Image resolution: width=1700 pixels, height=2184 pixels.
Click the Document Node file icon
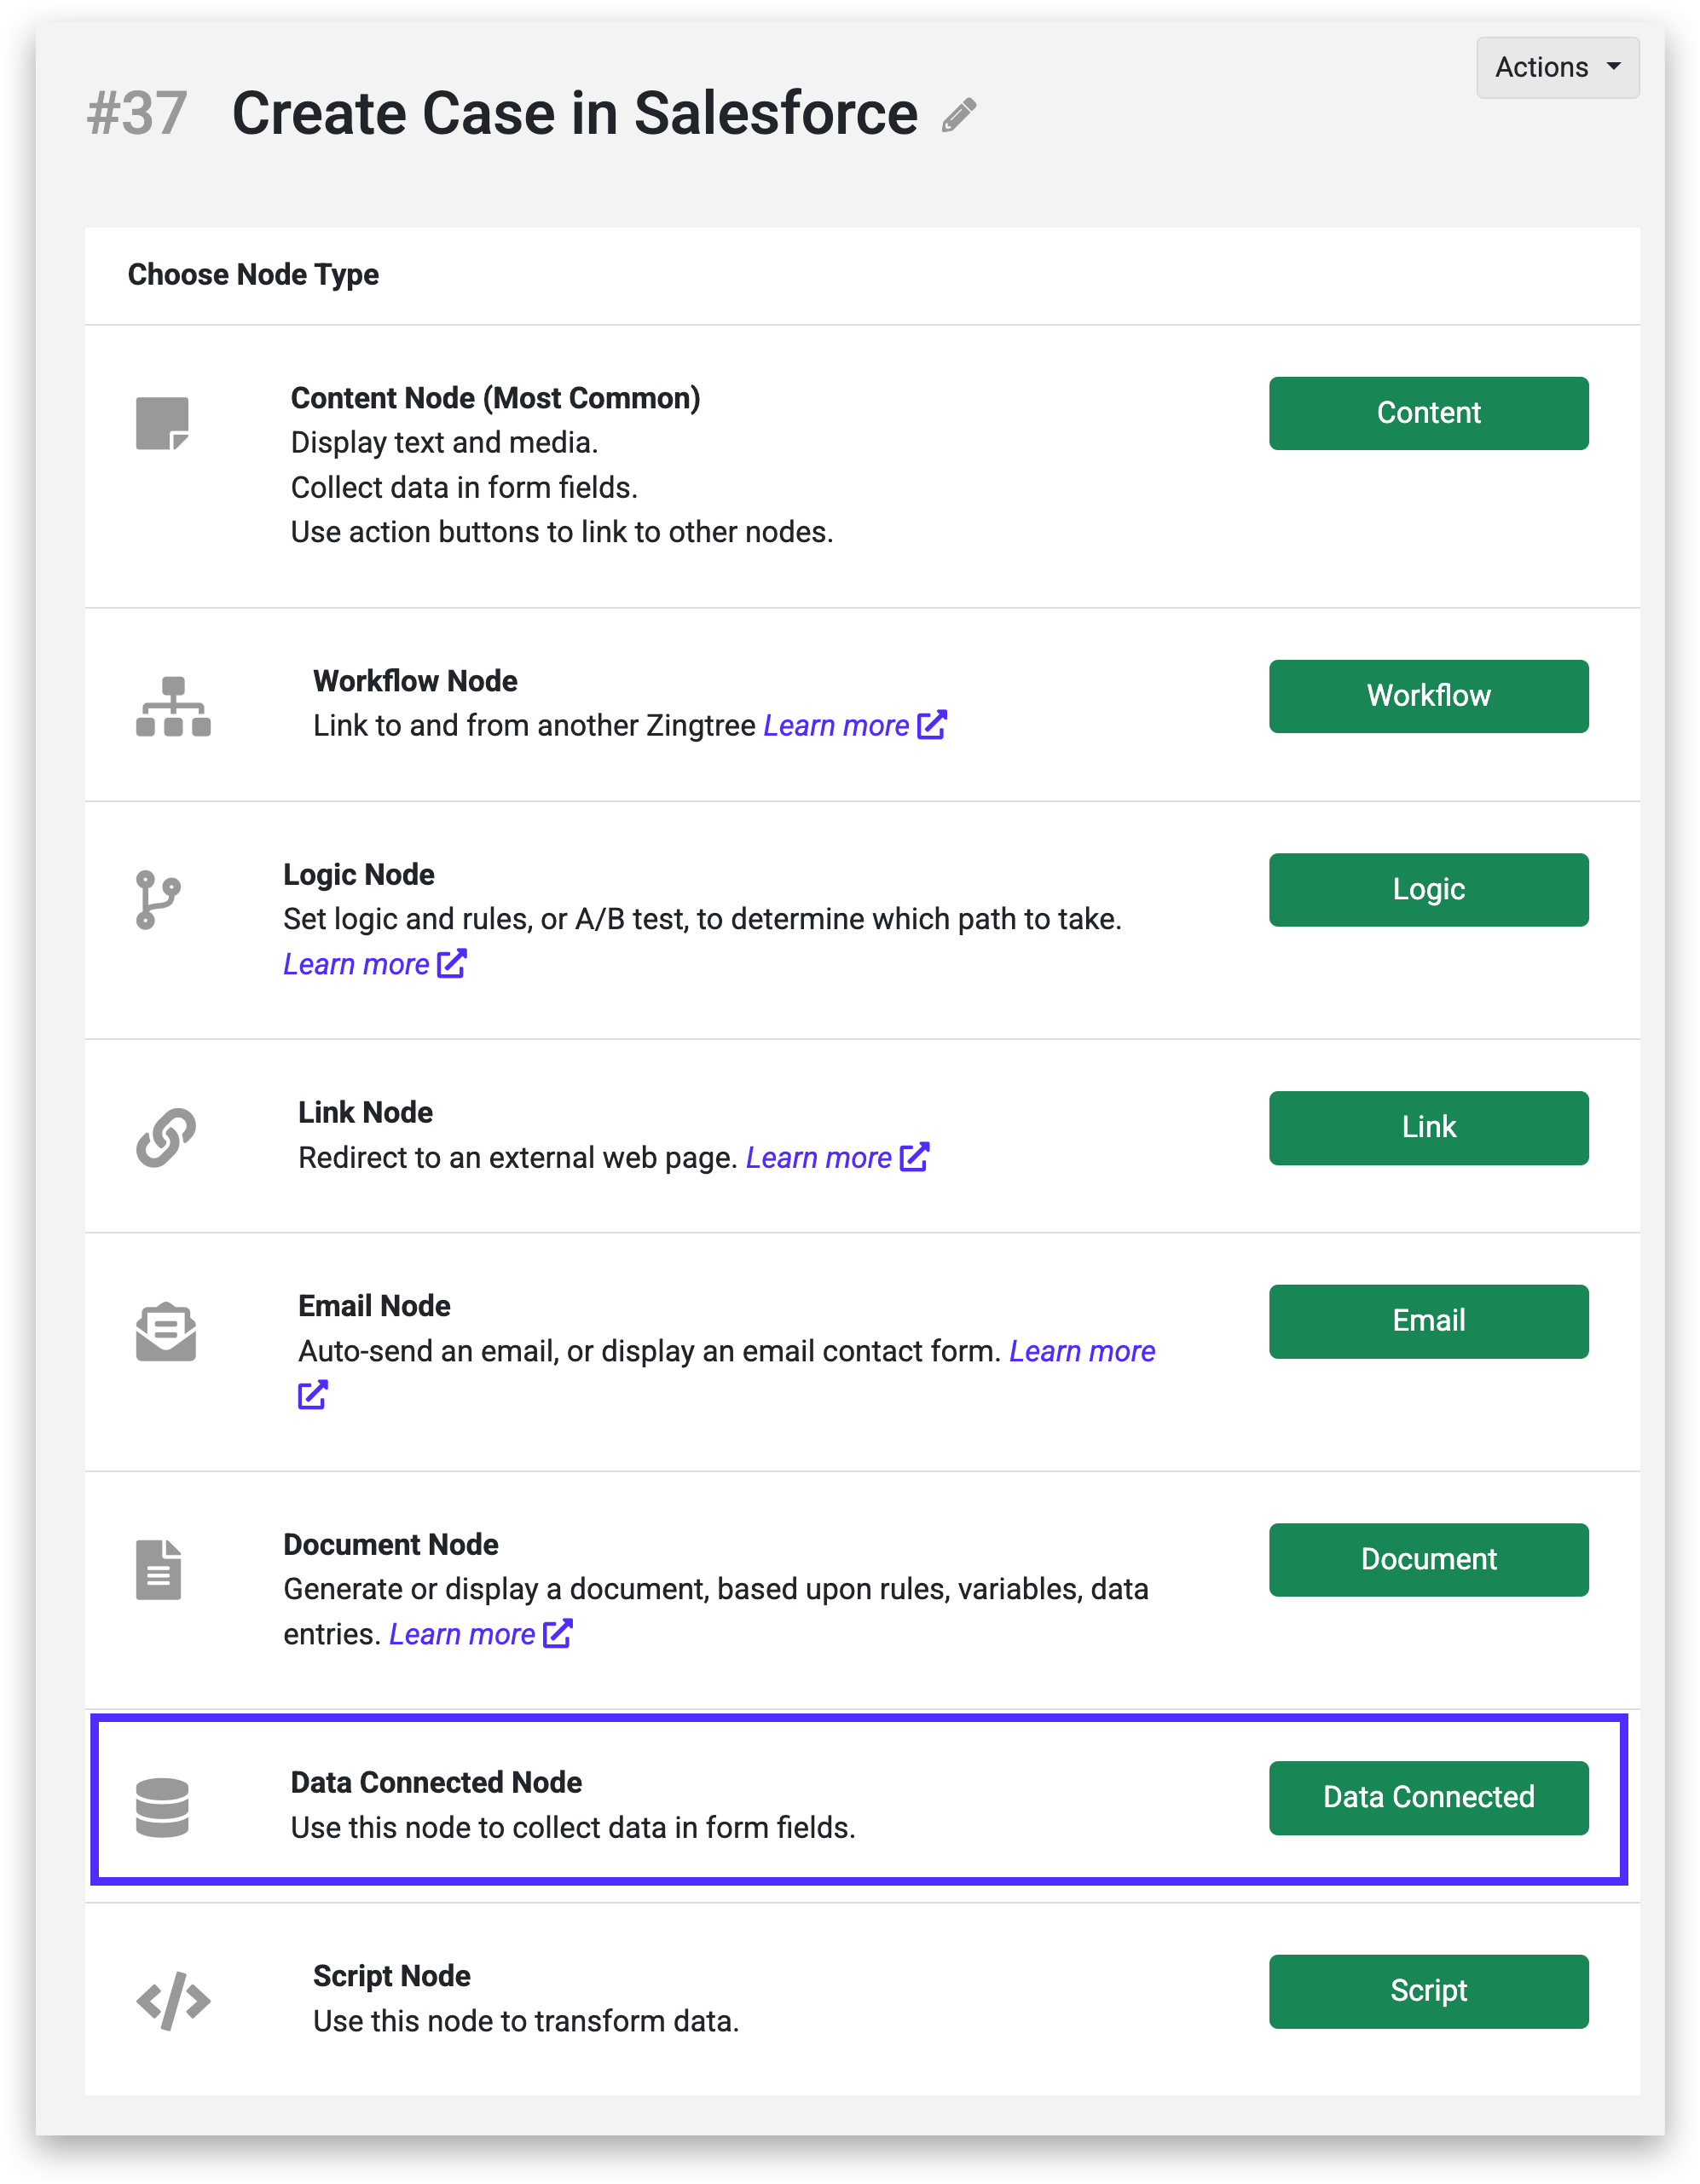click(159, 1569)
